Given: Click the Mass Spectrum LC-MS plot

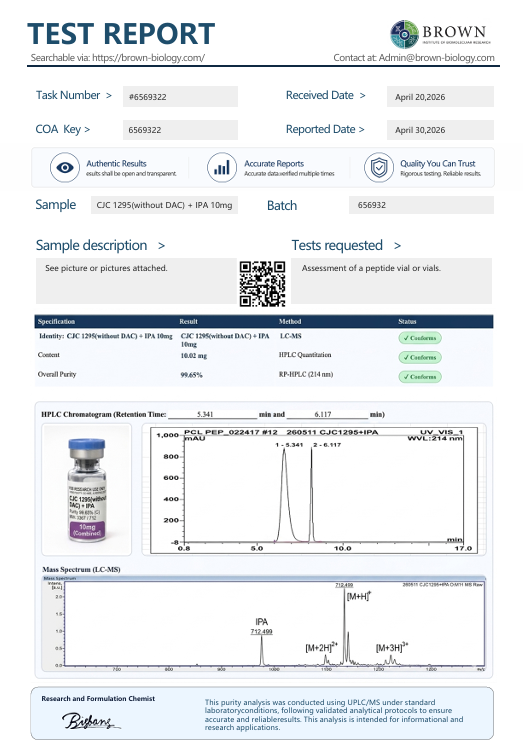Looking at the screenshot, I should (264, 624).
